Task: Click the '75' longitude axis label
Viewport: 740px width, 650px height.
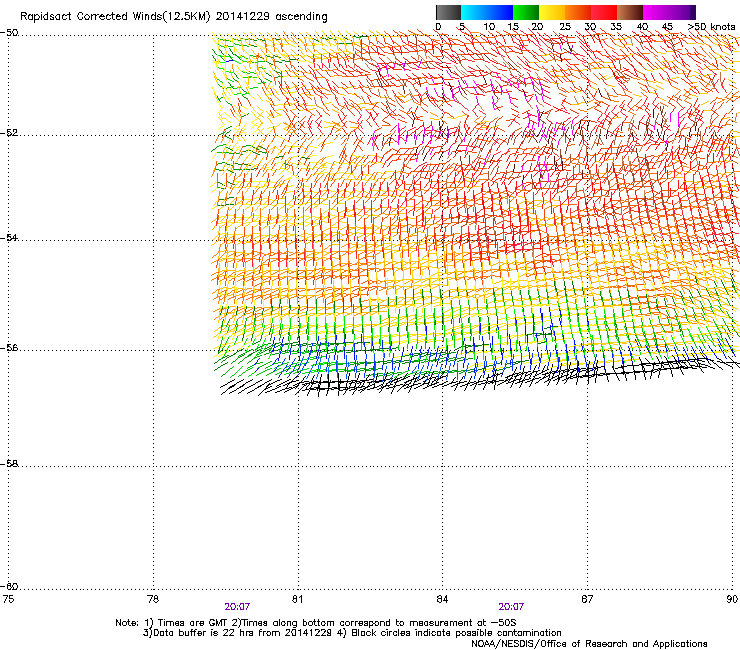Action: pyautogui.click(x=8, y=599)
